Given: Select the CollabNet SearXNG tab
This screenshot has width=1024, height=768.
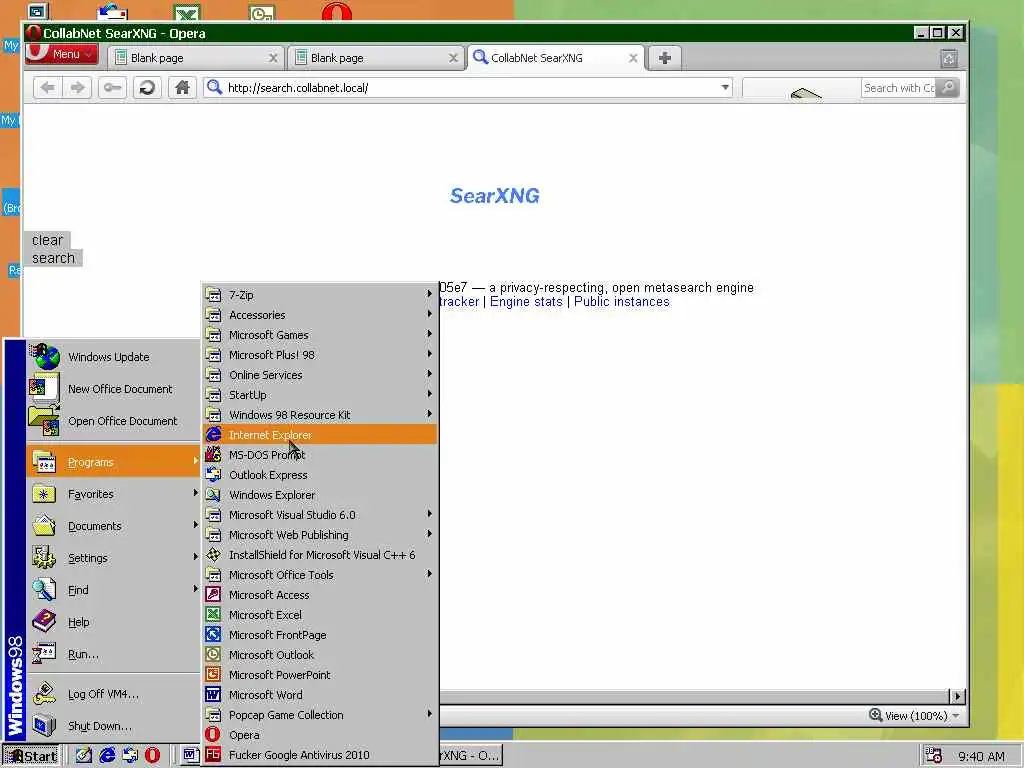Looking at the screenshot, I should pyautogui.click(x=556, y=58).
